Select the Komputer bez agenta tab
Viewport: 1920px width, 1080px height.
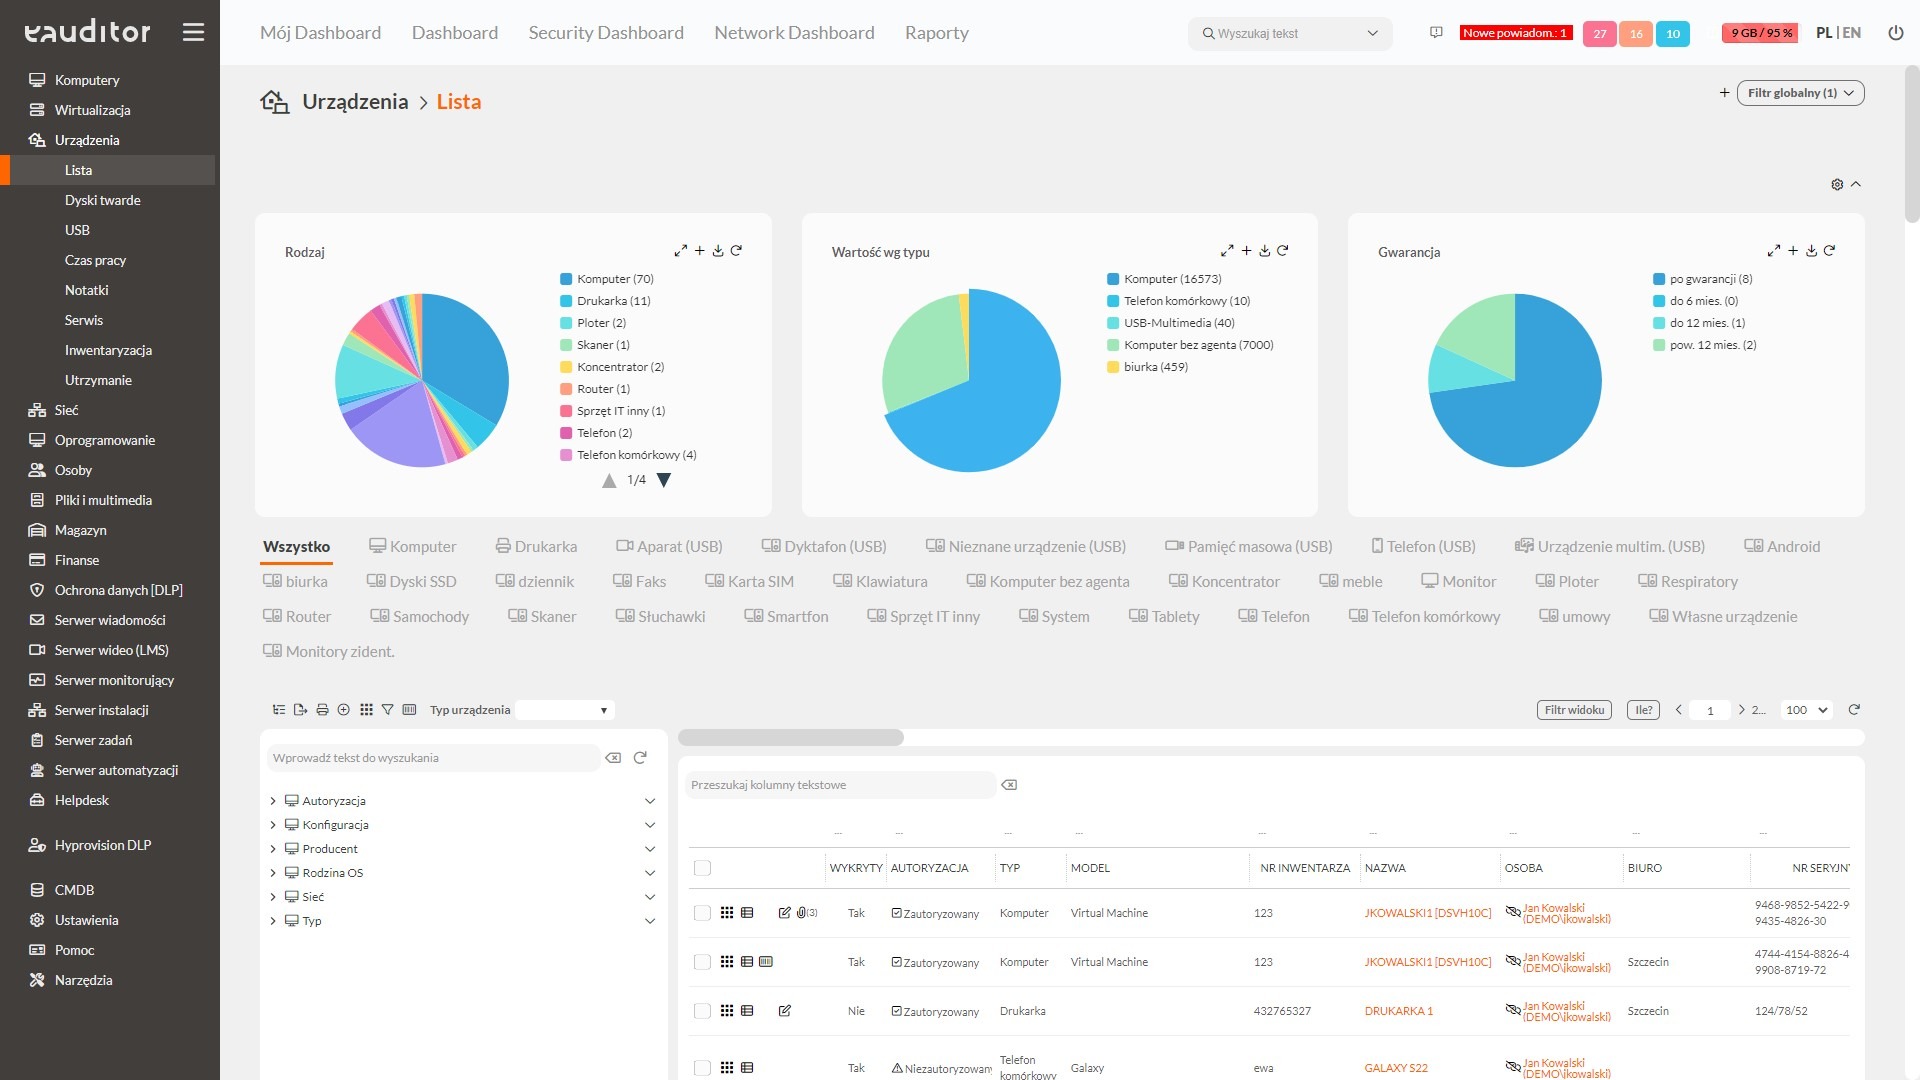tap(1047, 581)
